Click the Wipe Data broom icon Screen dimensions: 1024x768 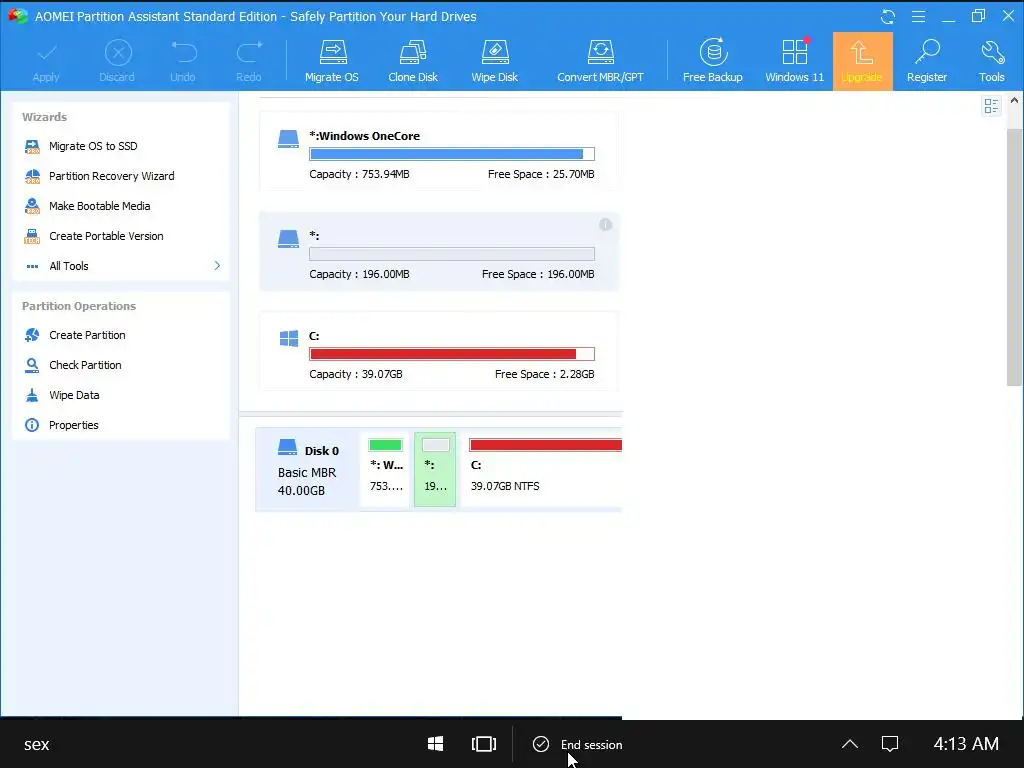click(32, 395)
